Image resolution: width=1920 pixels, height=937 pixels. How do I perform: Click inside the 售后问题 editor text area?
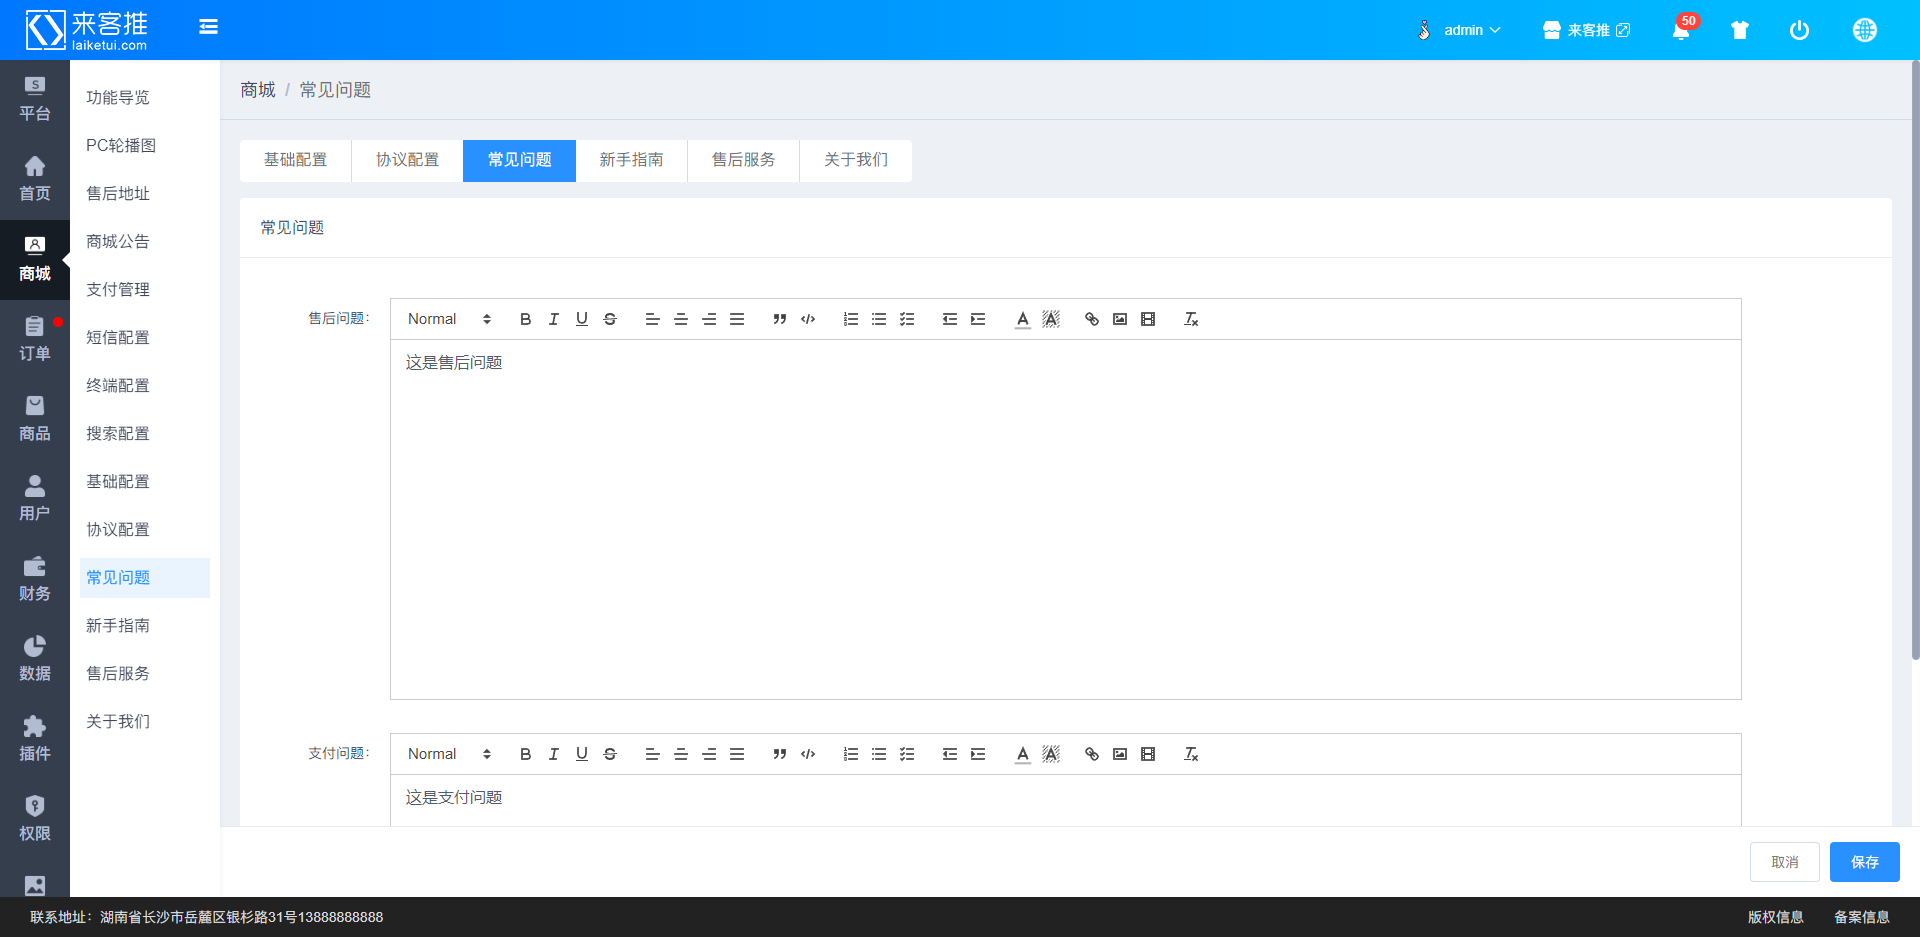tap(1065, 520)
